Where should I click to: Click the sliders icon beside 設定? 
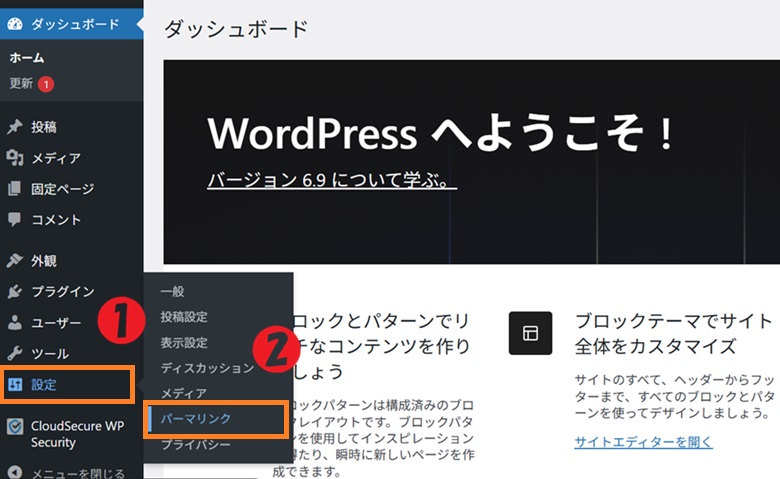tap(15, 384)
